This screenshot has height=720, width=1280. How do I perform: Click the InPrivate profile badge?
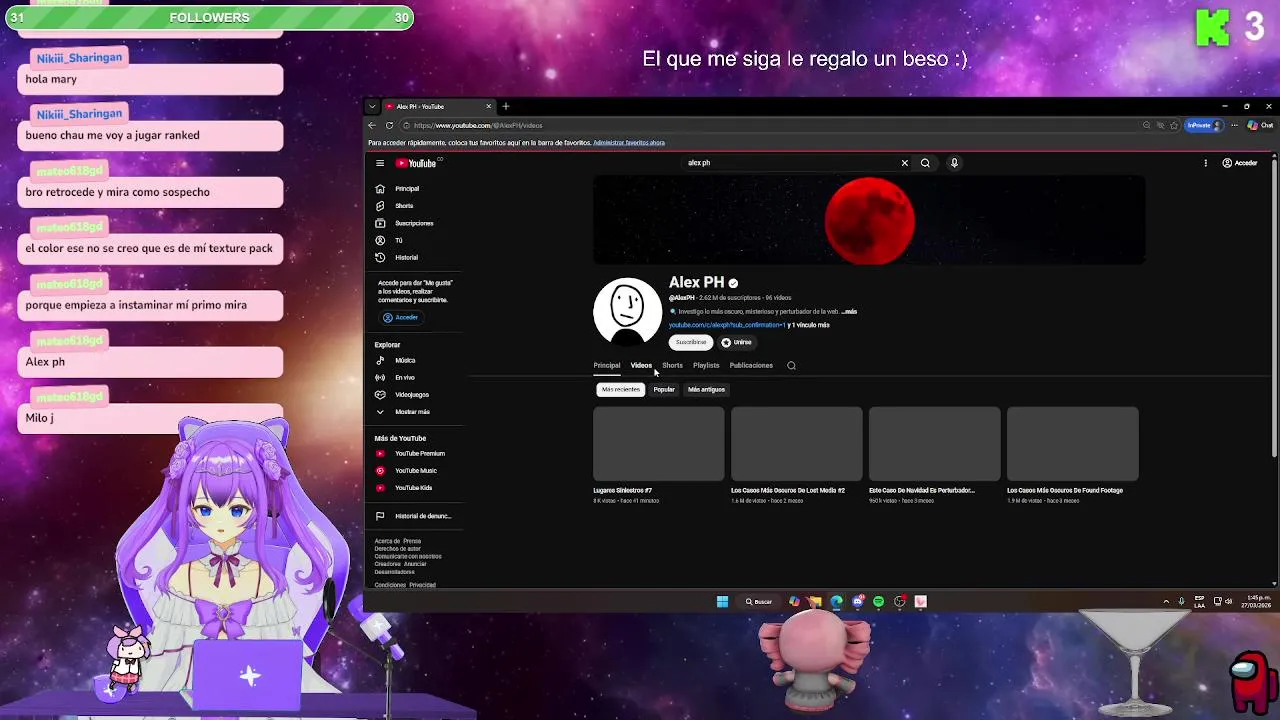click(x=1204, y=126)
